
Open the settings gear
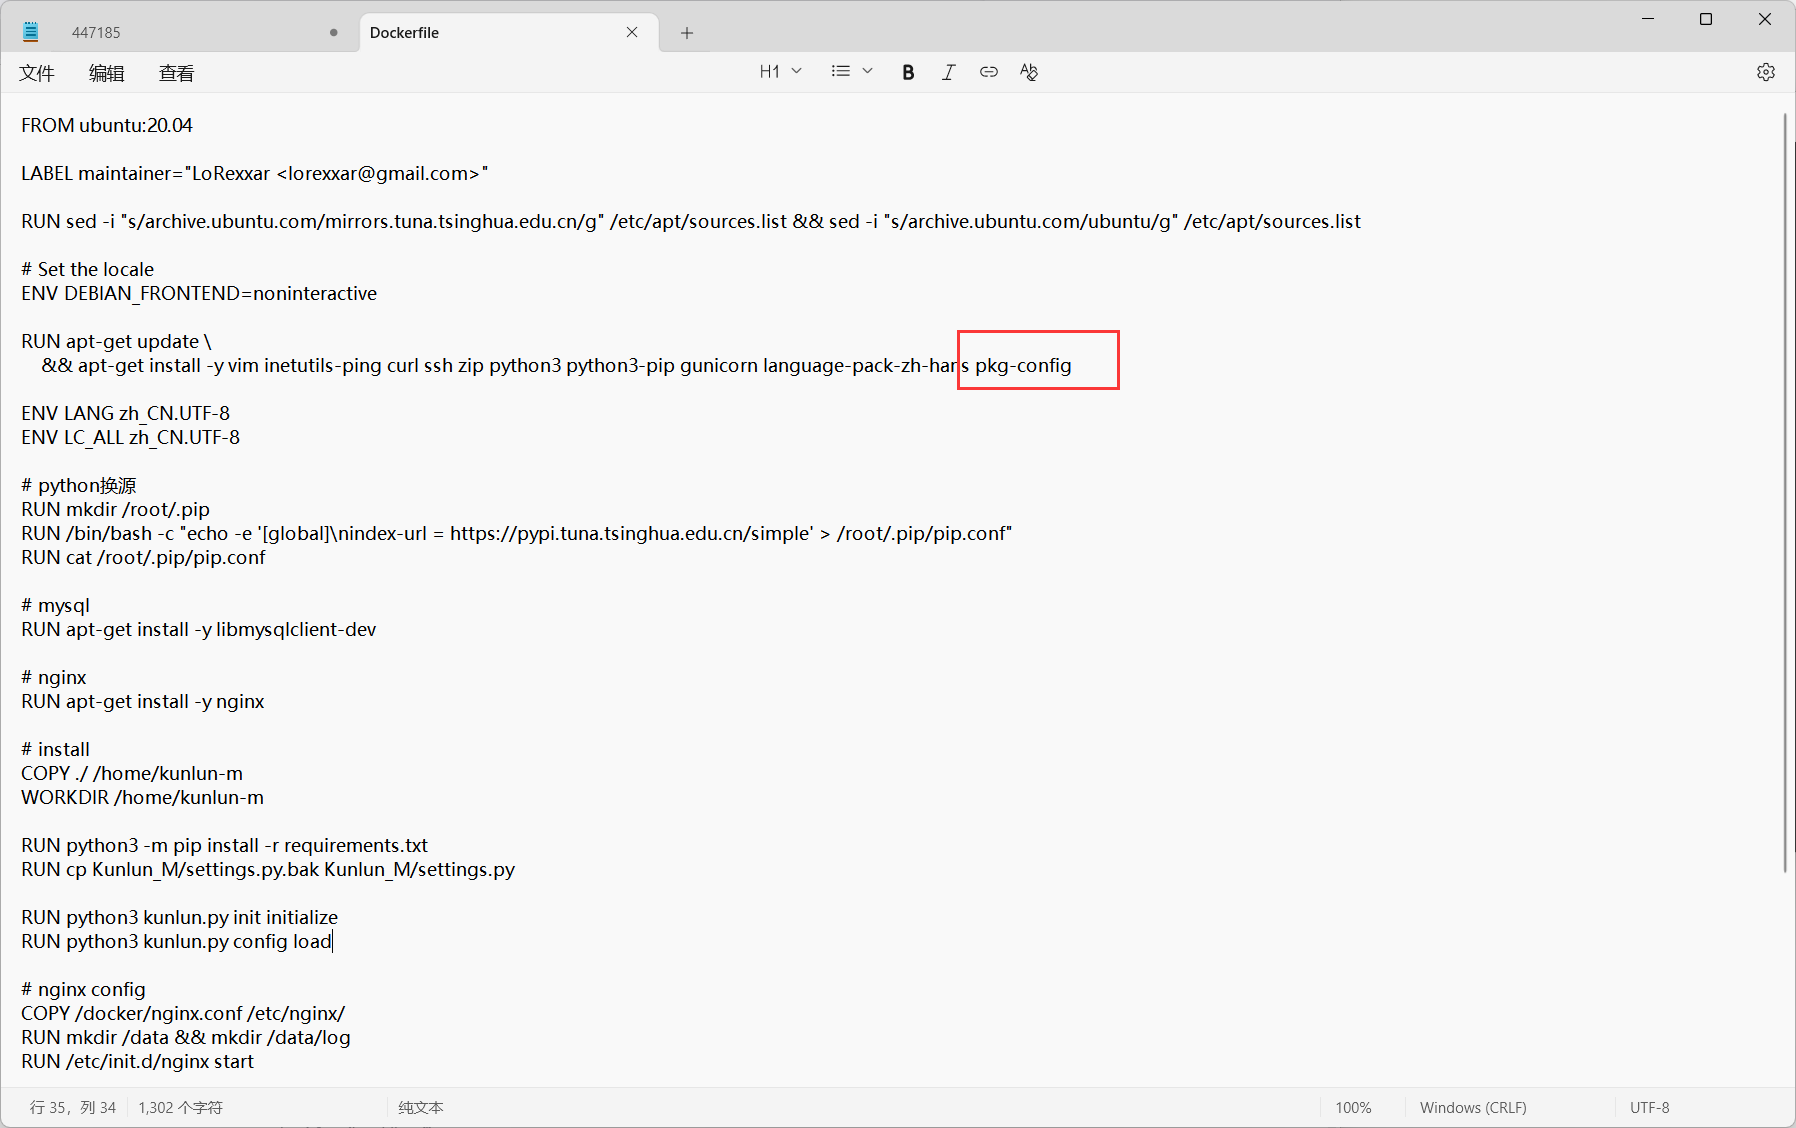[x=1765, y=72]
